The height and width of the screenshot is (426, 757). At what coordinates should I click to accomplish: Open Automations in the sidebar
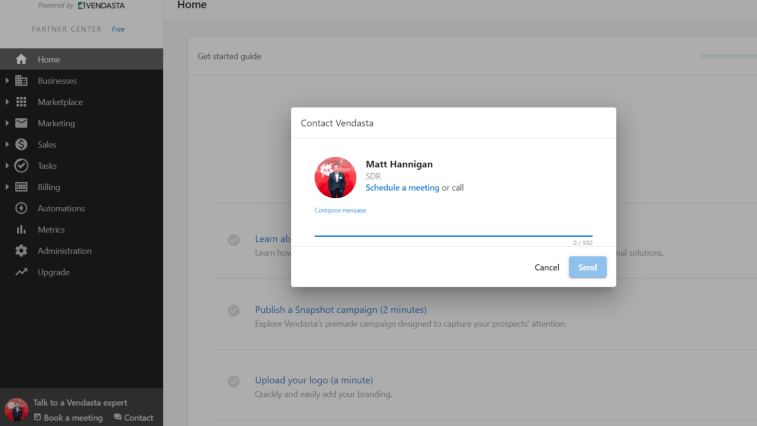point(81,208)
